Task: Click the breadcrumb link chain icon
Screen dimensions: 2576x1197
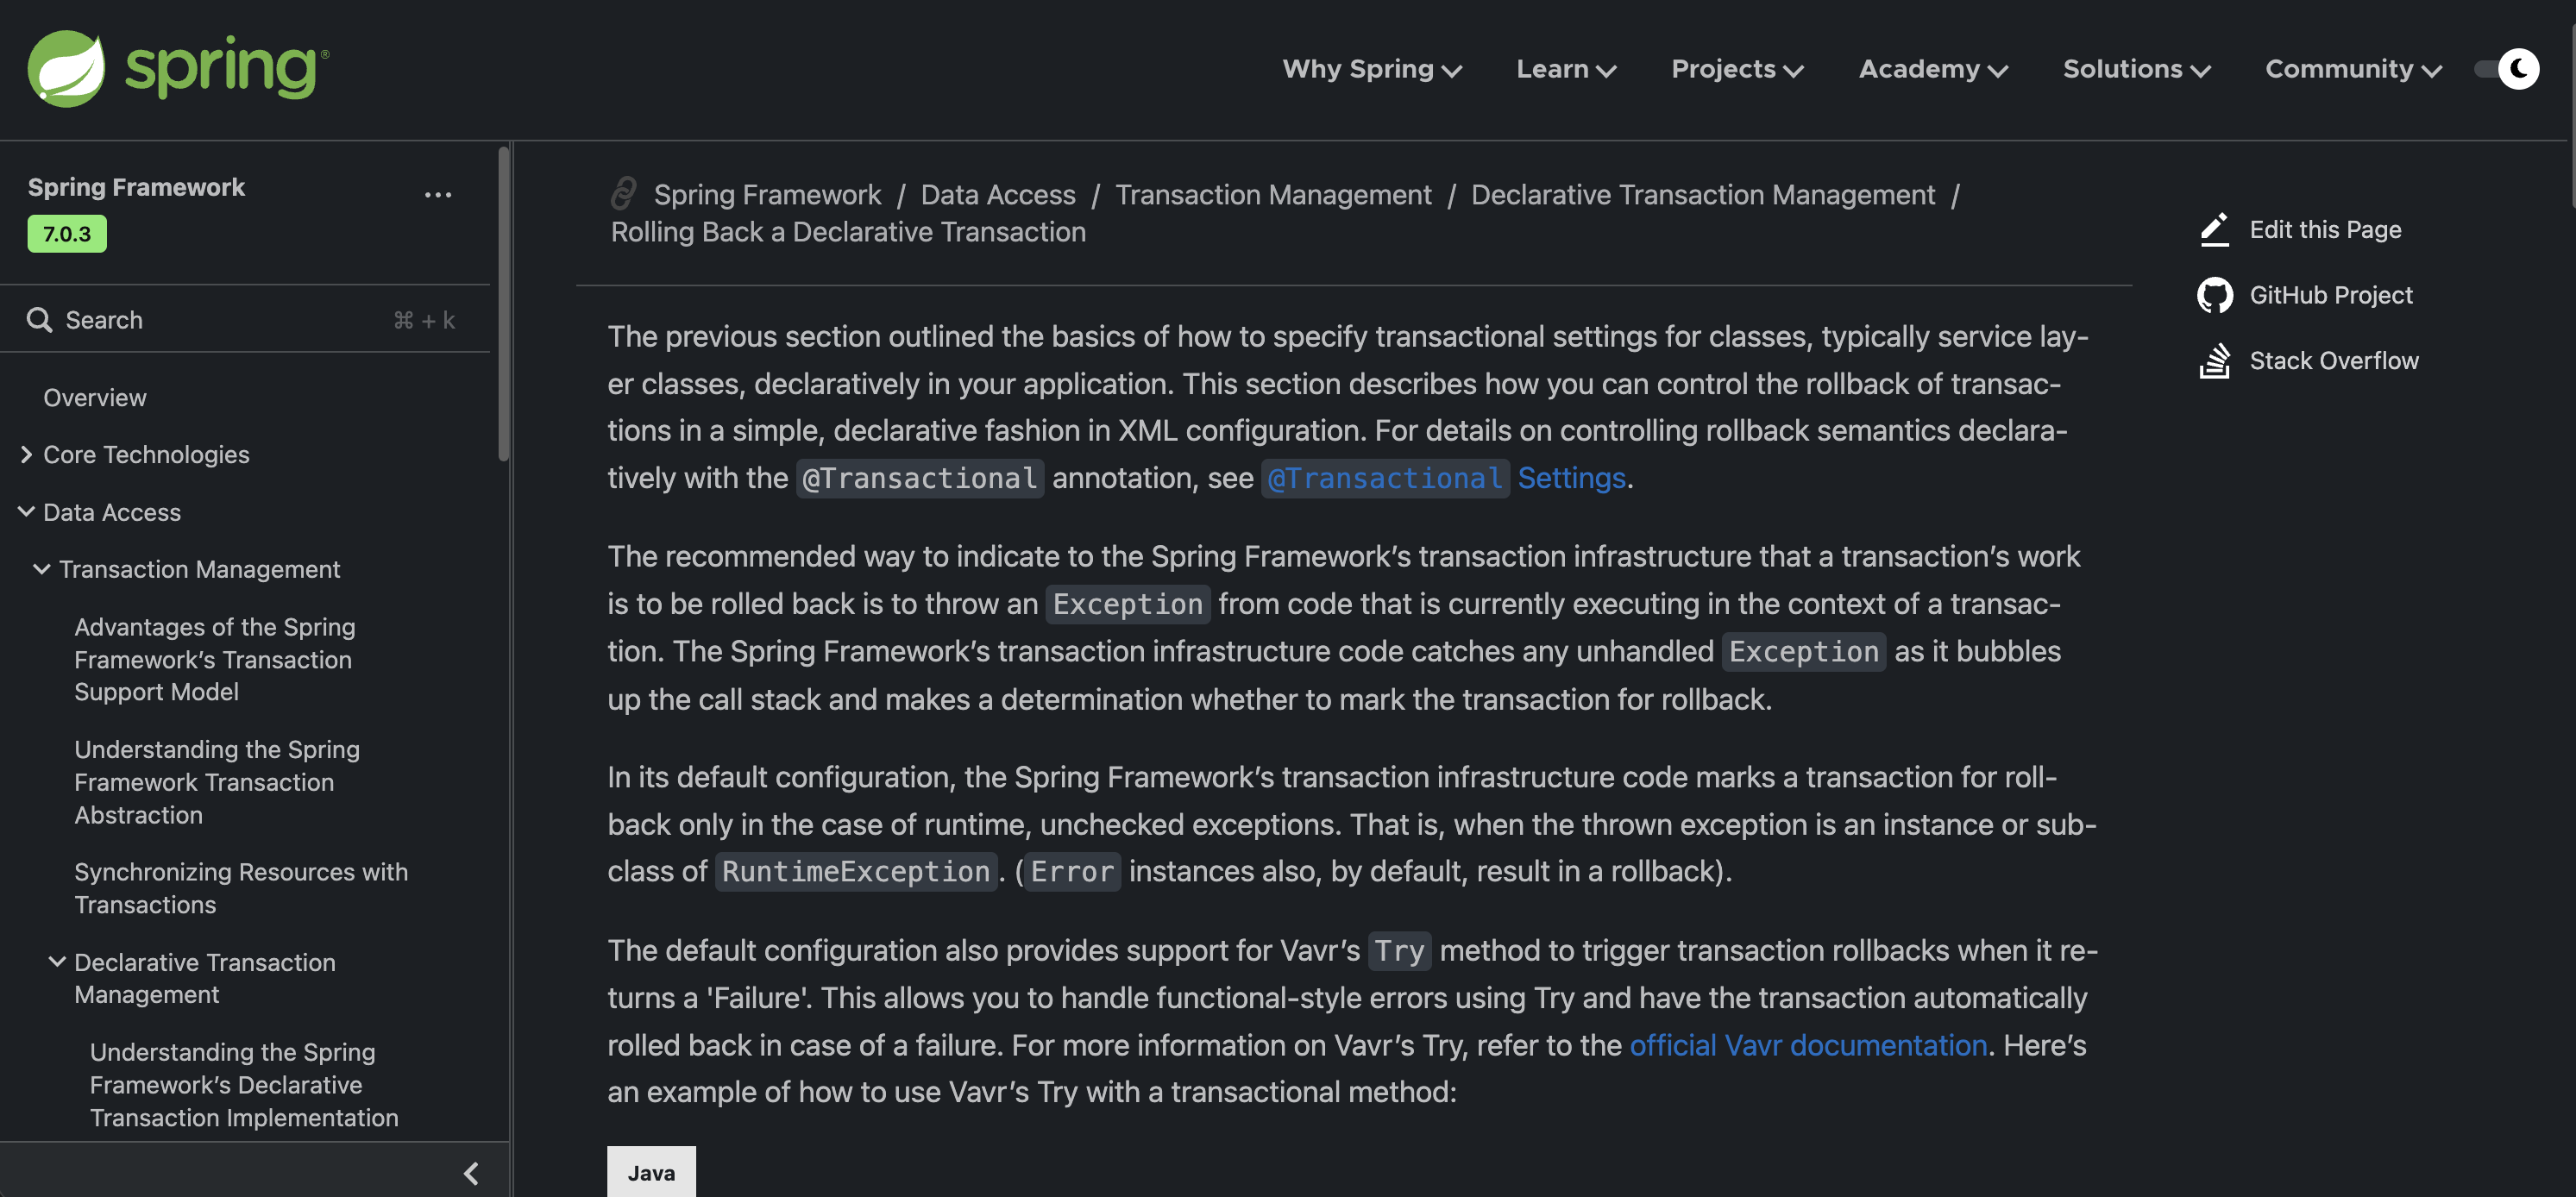Action: pos(623,194)
